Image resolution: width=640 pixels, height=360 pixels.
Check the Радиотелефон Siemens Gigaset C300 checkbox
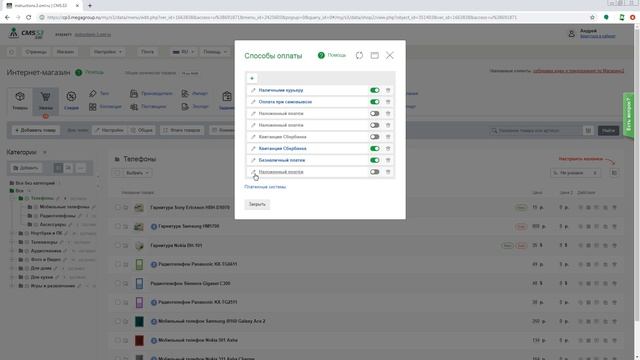(118, 283)
